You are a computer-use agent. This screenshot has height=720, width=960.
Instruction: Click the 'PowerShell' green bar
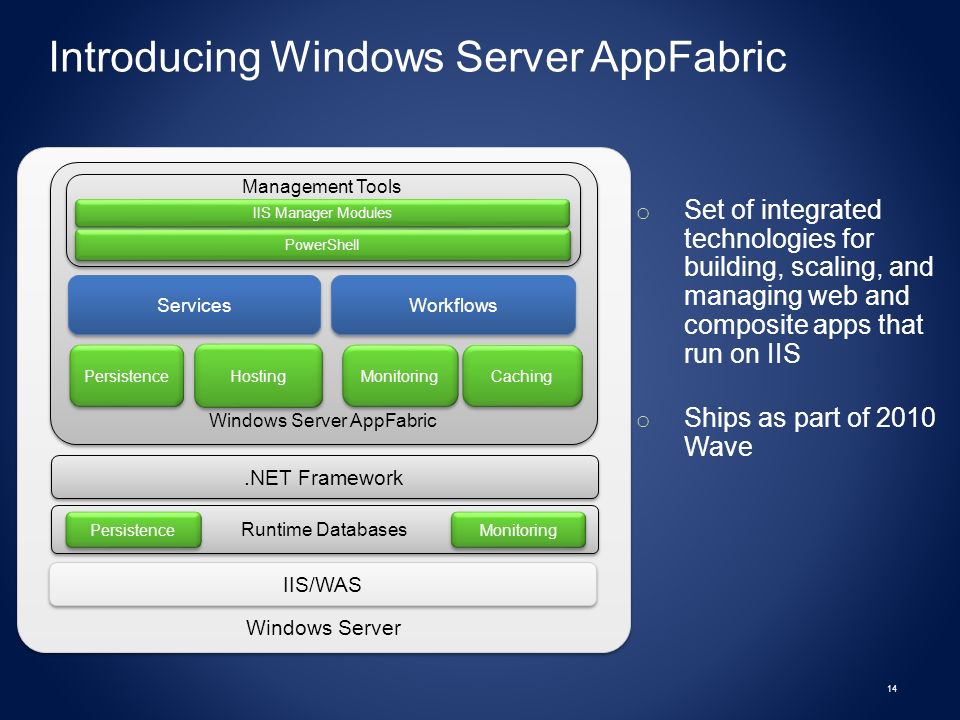pyautogui.click(x=322, y=245)
